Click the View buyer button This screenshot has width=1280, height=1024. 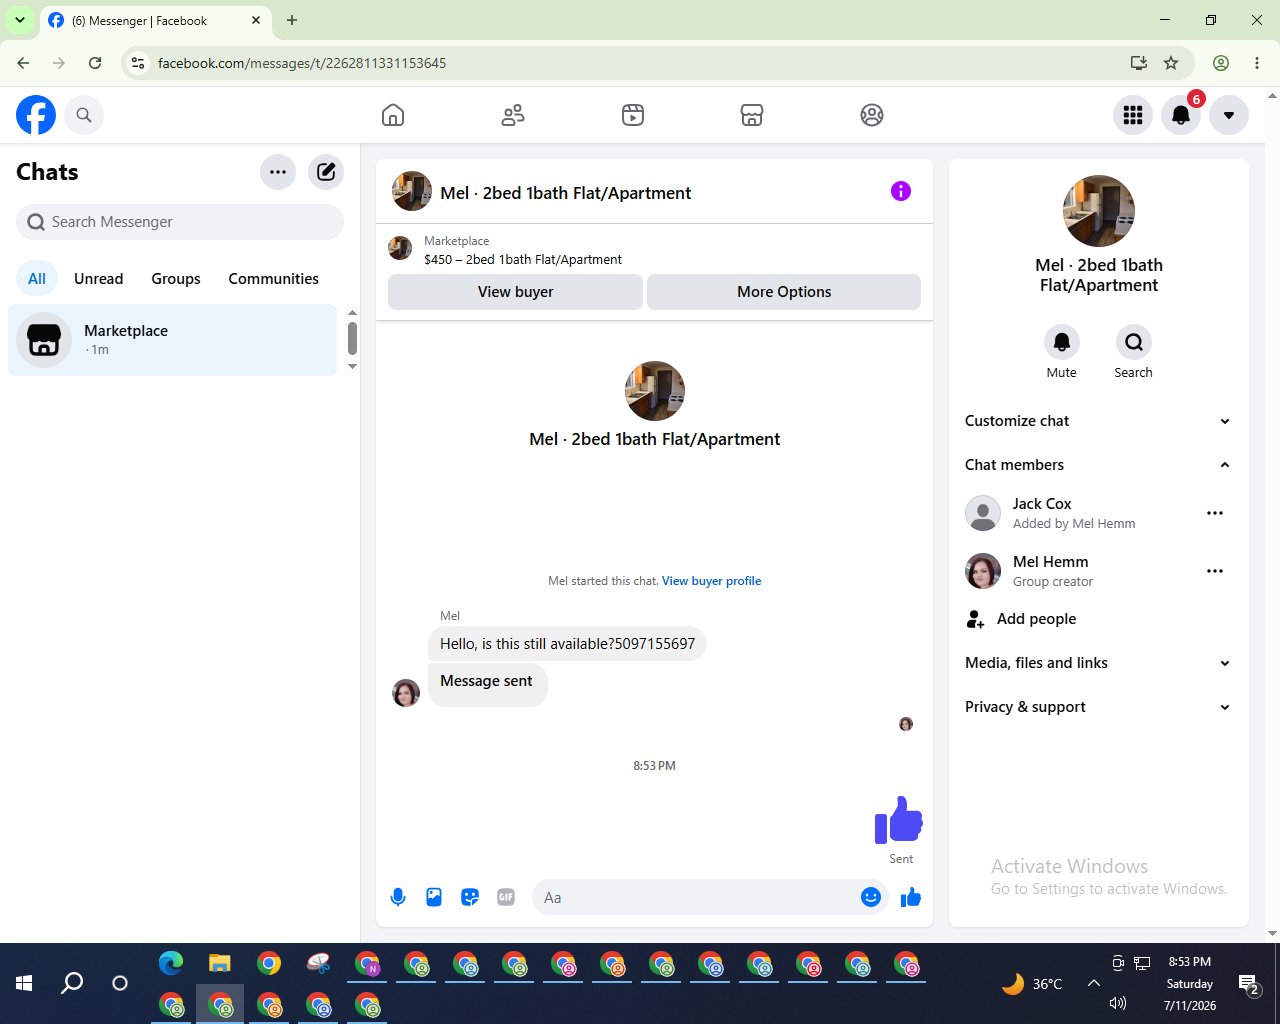point(515,292)
